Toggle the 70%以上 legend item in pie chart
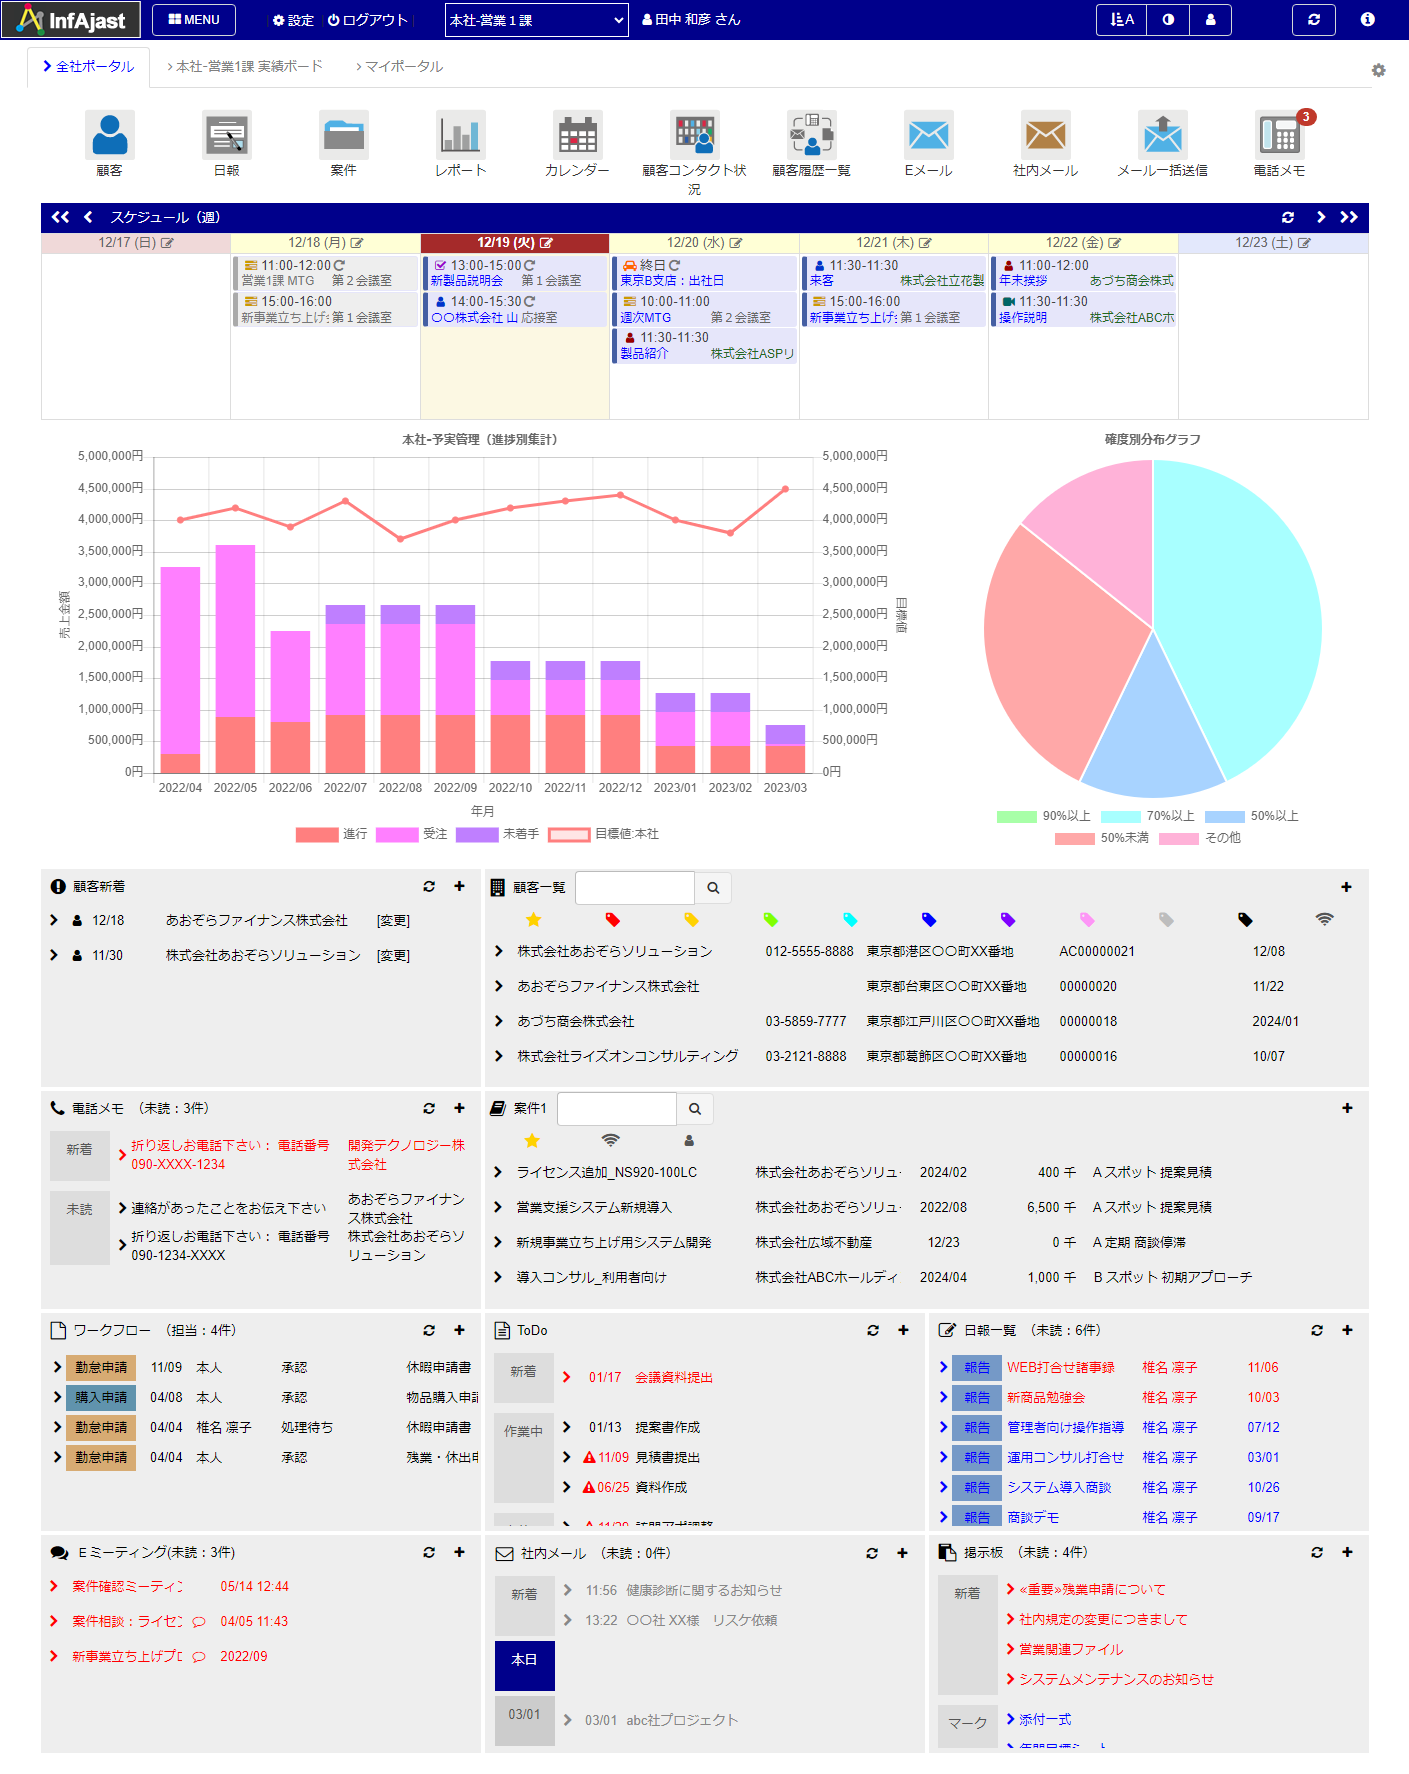 tap(1147, 816)
